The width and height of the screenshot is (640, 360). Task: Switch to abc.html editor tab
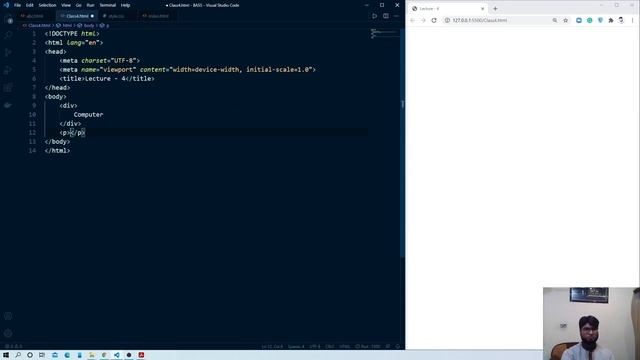(35, 16)
